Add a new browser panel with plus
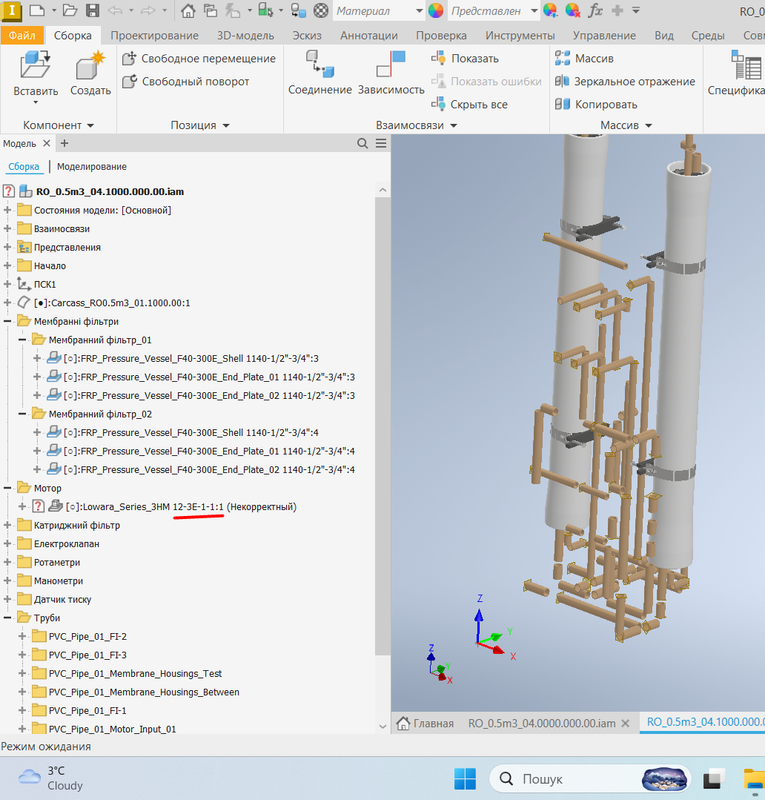This screenshot has height=800, width=765. tap(64, 143)
